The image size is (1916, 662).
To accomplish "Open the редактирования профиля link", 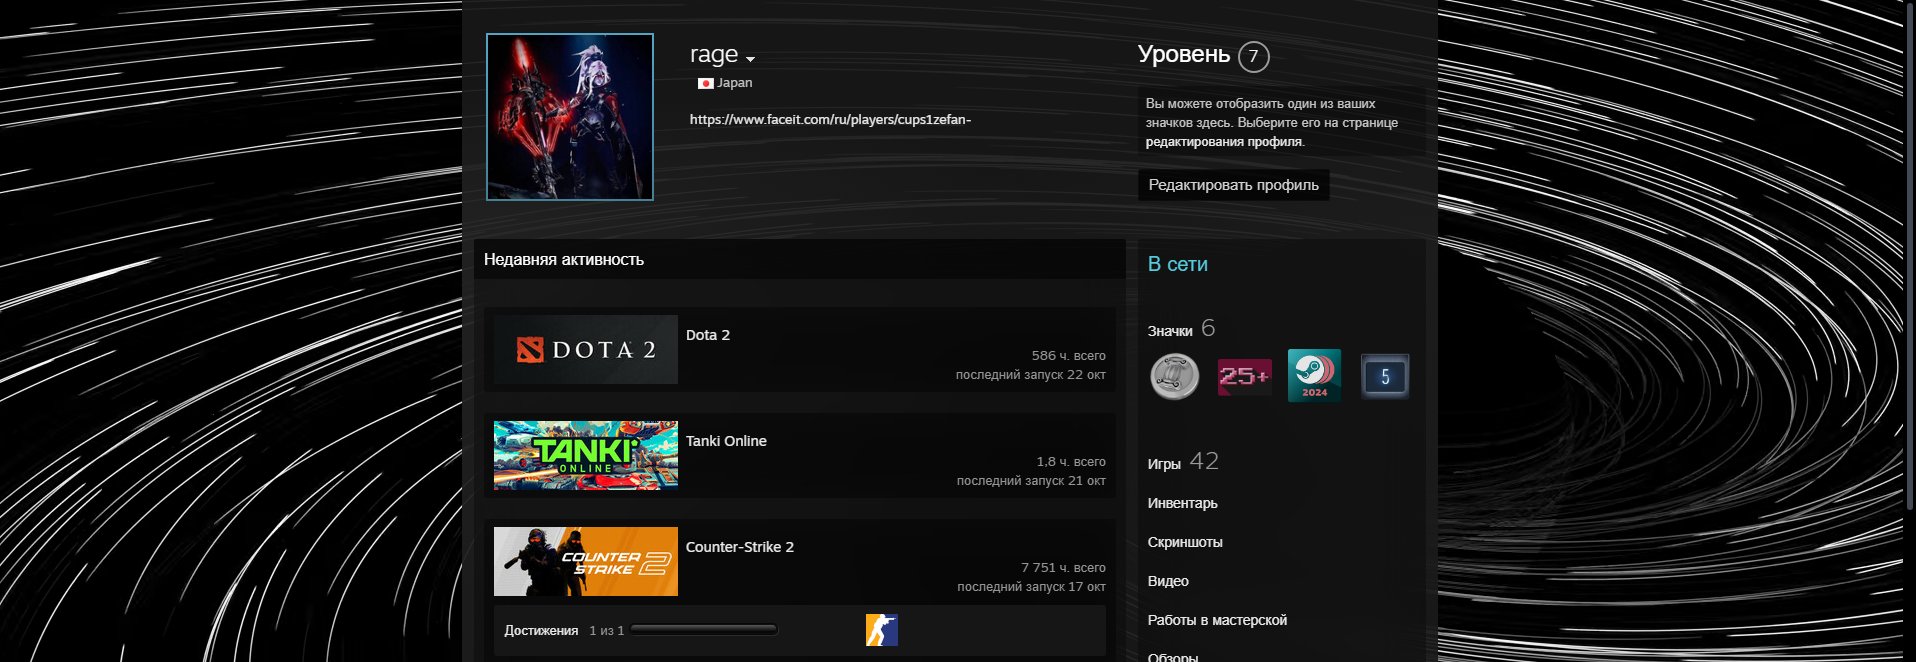I will click(1224, 142).
